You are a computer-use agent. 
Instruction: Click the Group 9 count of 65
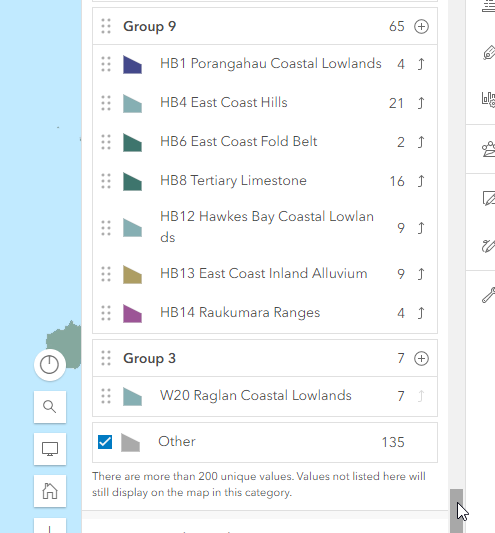click(x=397, y=27)
